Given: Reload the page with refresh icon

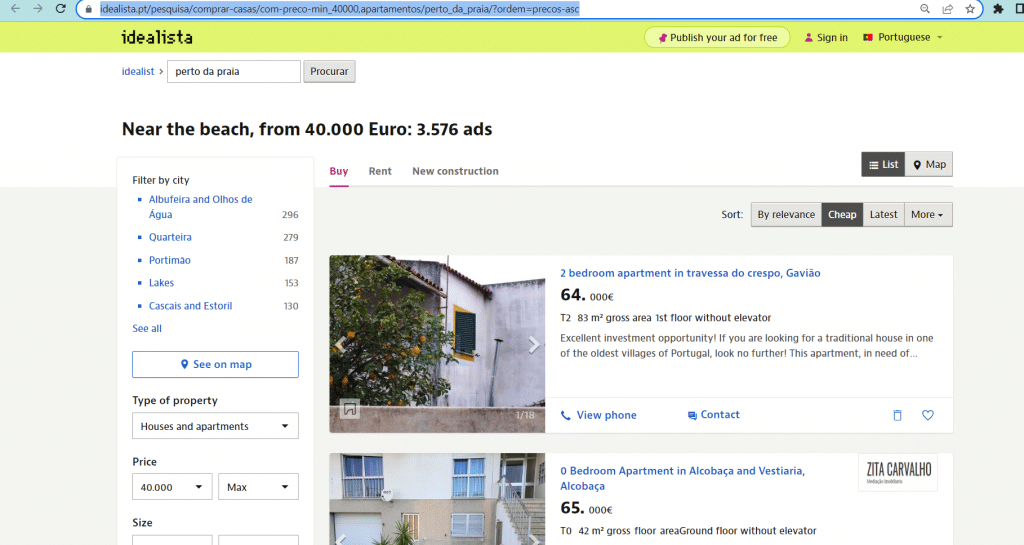Looking at the screenshot, I should (x=61, y=9).
